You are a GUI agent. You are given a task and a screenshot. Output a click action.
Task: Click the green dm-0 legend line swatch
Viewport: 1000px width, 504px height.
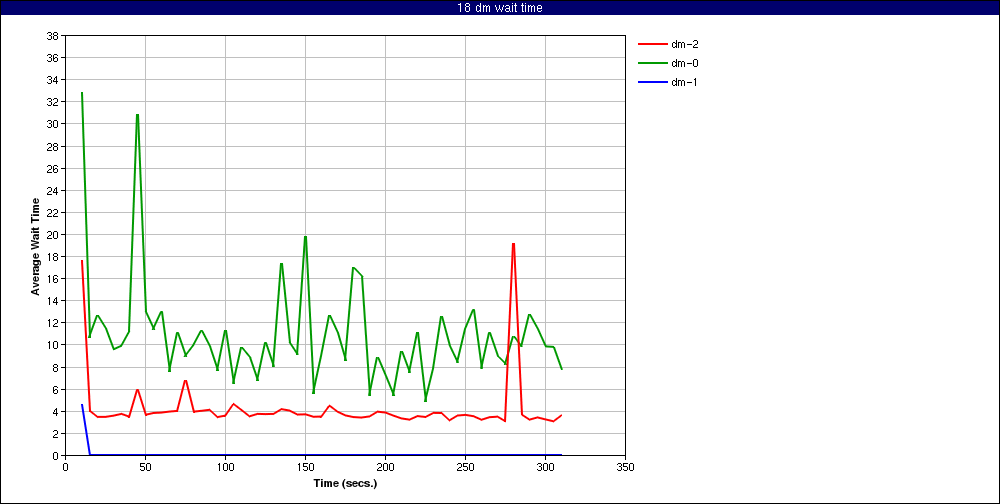[x=651, y=63]
